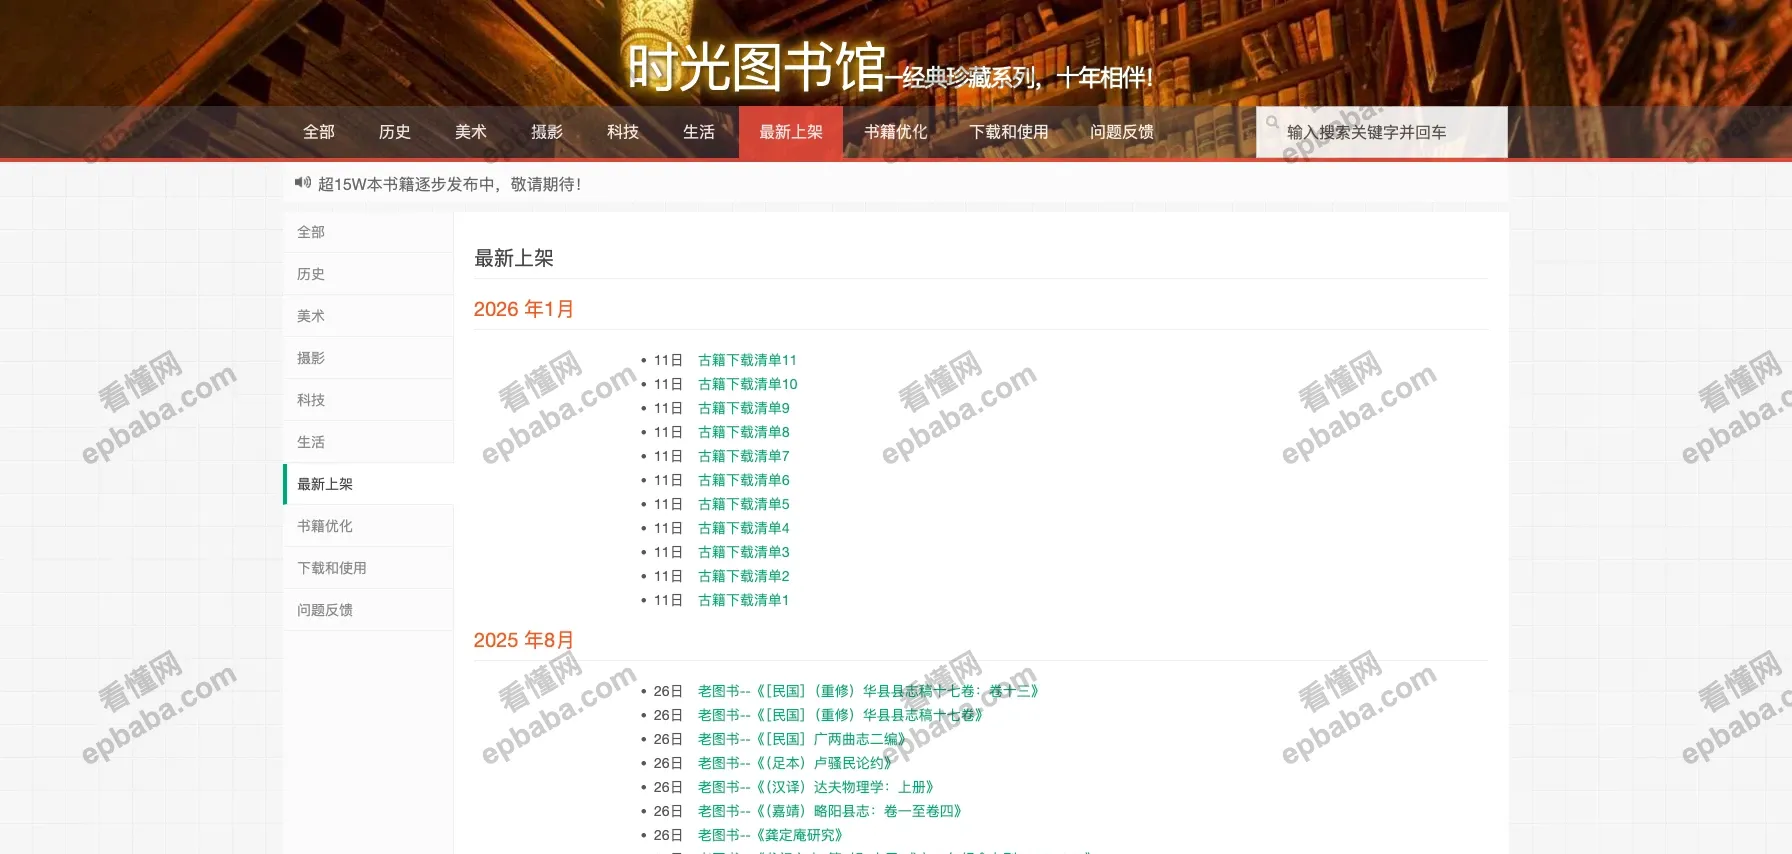1792x854 pixels.
Task: Open 书籍优化 in top navigation bar
Action: pos(896,132)
